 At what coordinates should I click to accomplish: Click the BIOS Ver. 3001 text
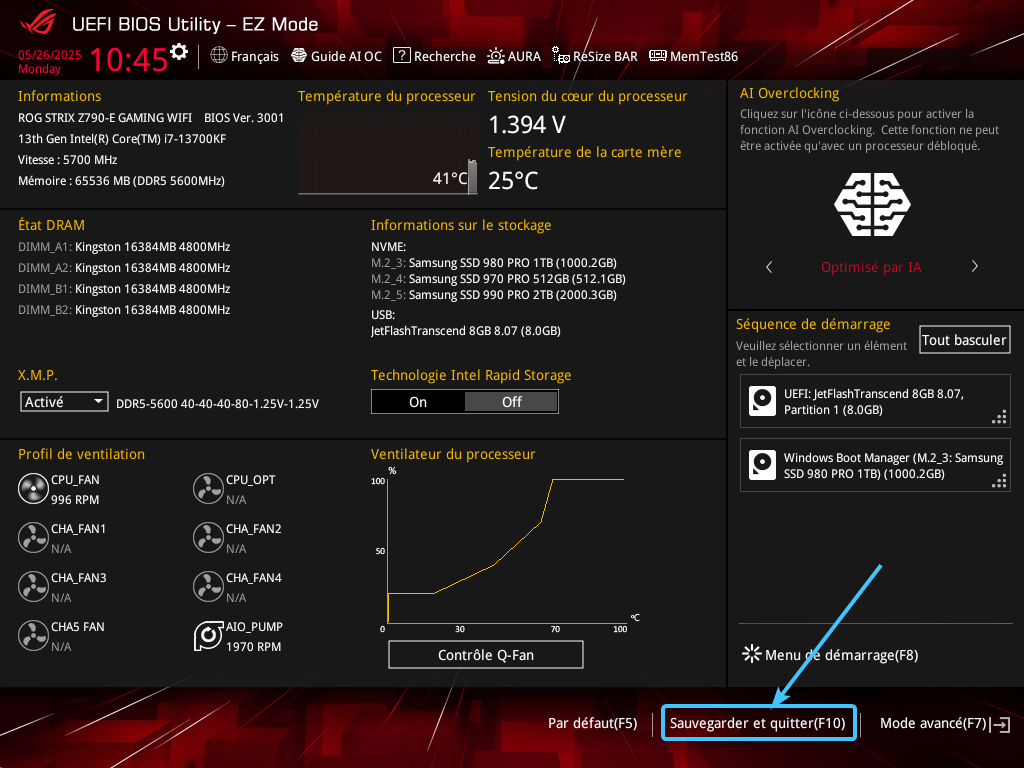(x=244, y=118)
